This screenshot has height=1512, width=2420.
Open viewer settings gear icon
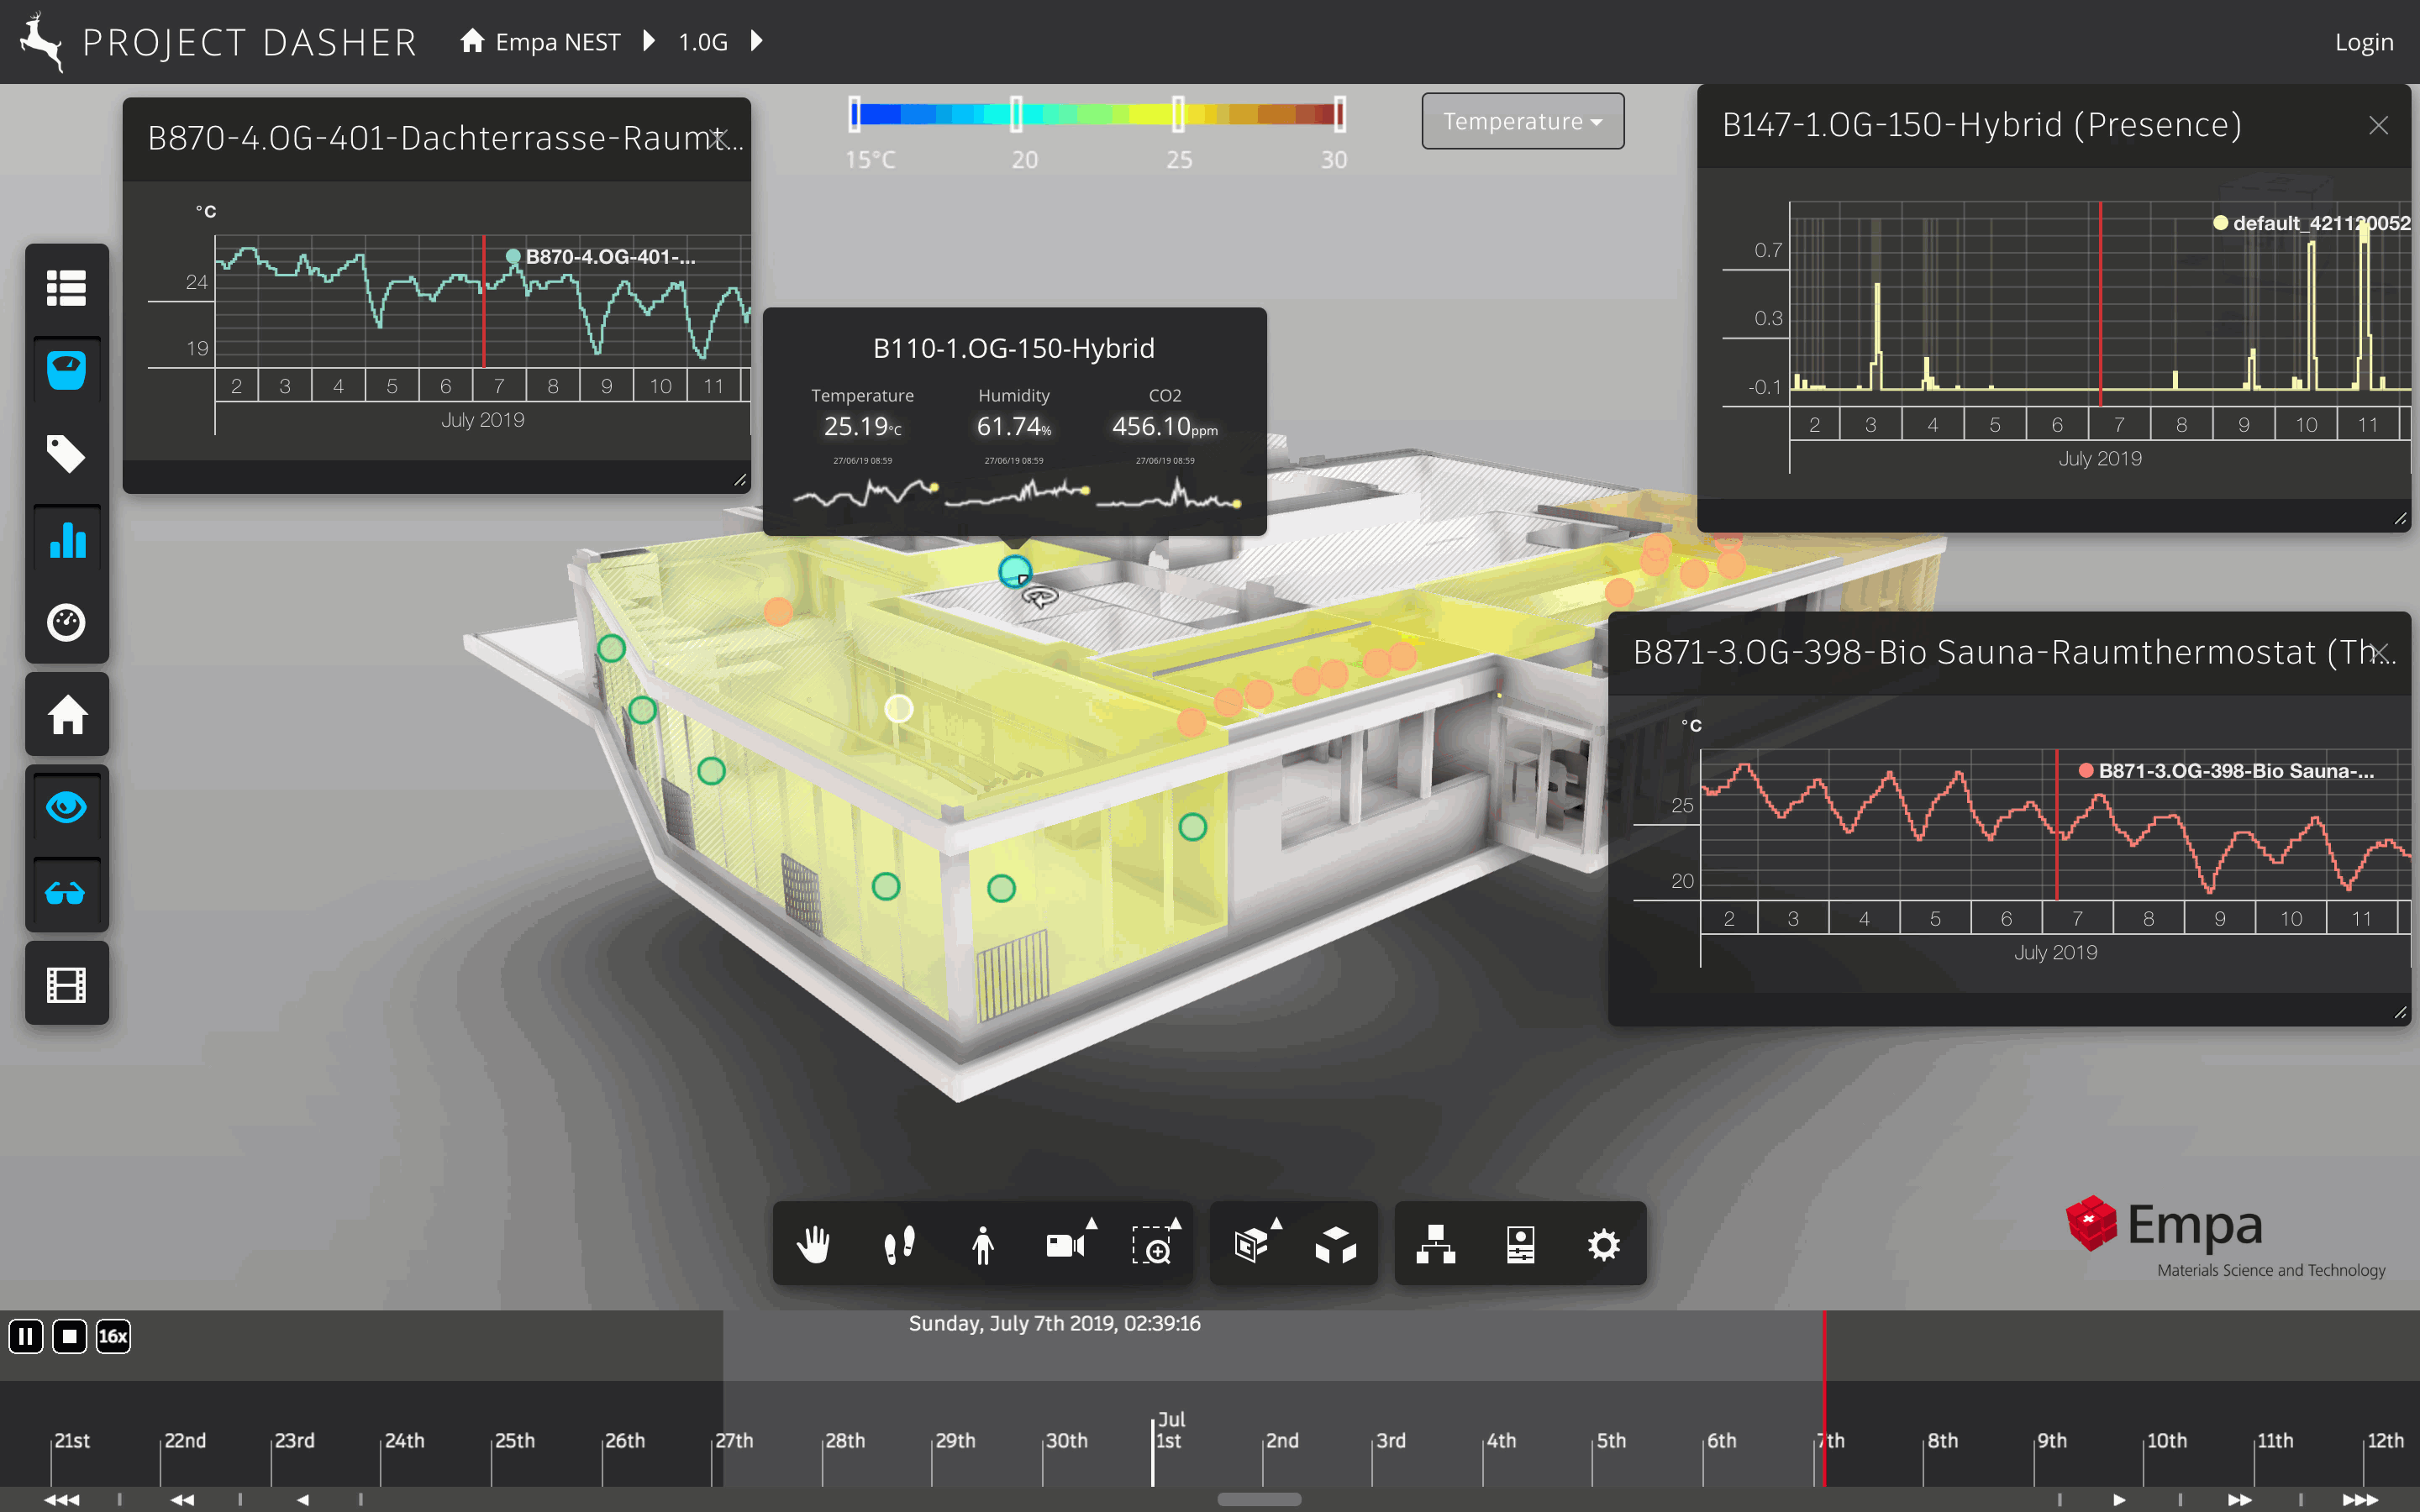coord(1603,1245)
